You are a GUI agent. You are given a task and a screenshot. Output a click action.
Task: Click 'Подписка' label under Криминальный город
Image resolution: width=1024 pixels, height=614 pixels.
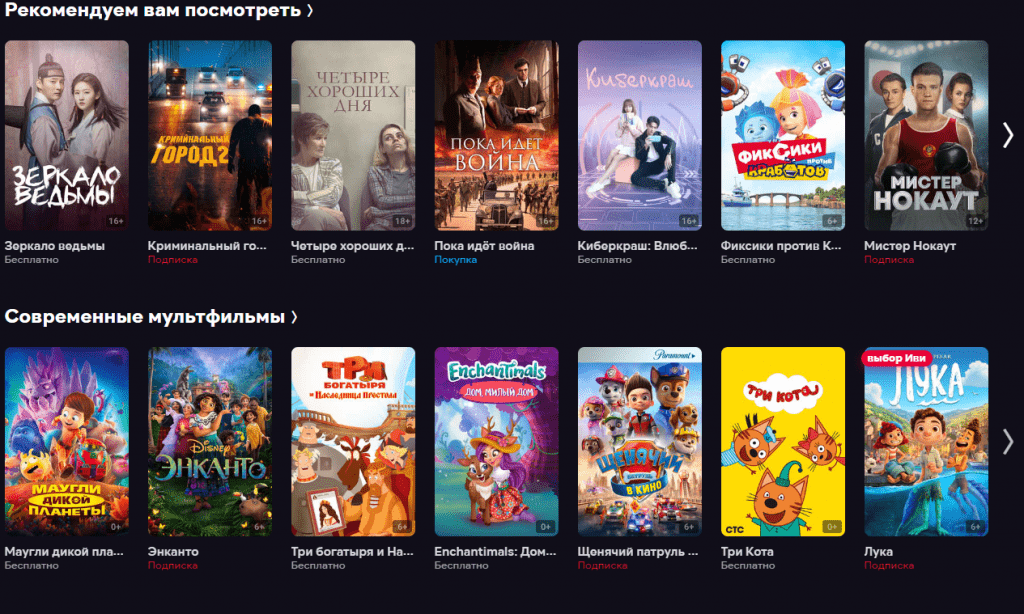pyautogui.click(x=172, y=260)
